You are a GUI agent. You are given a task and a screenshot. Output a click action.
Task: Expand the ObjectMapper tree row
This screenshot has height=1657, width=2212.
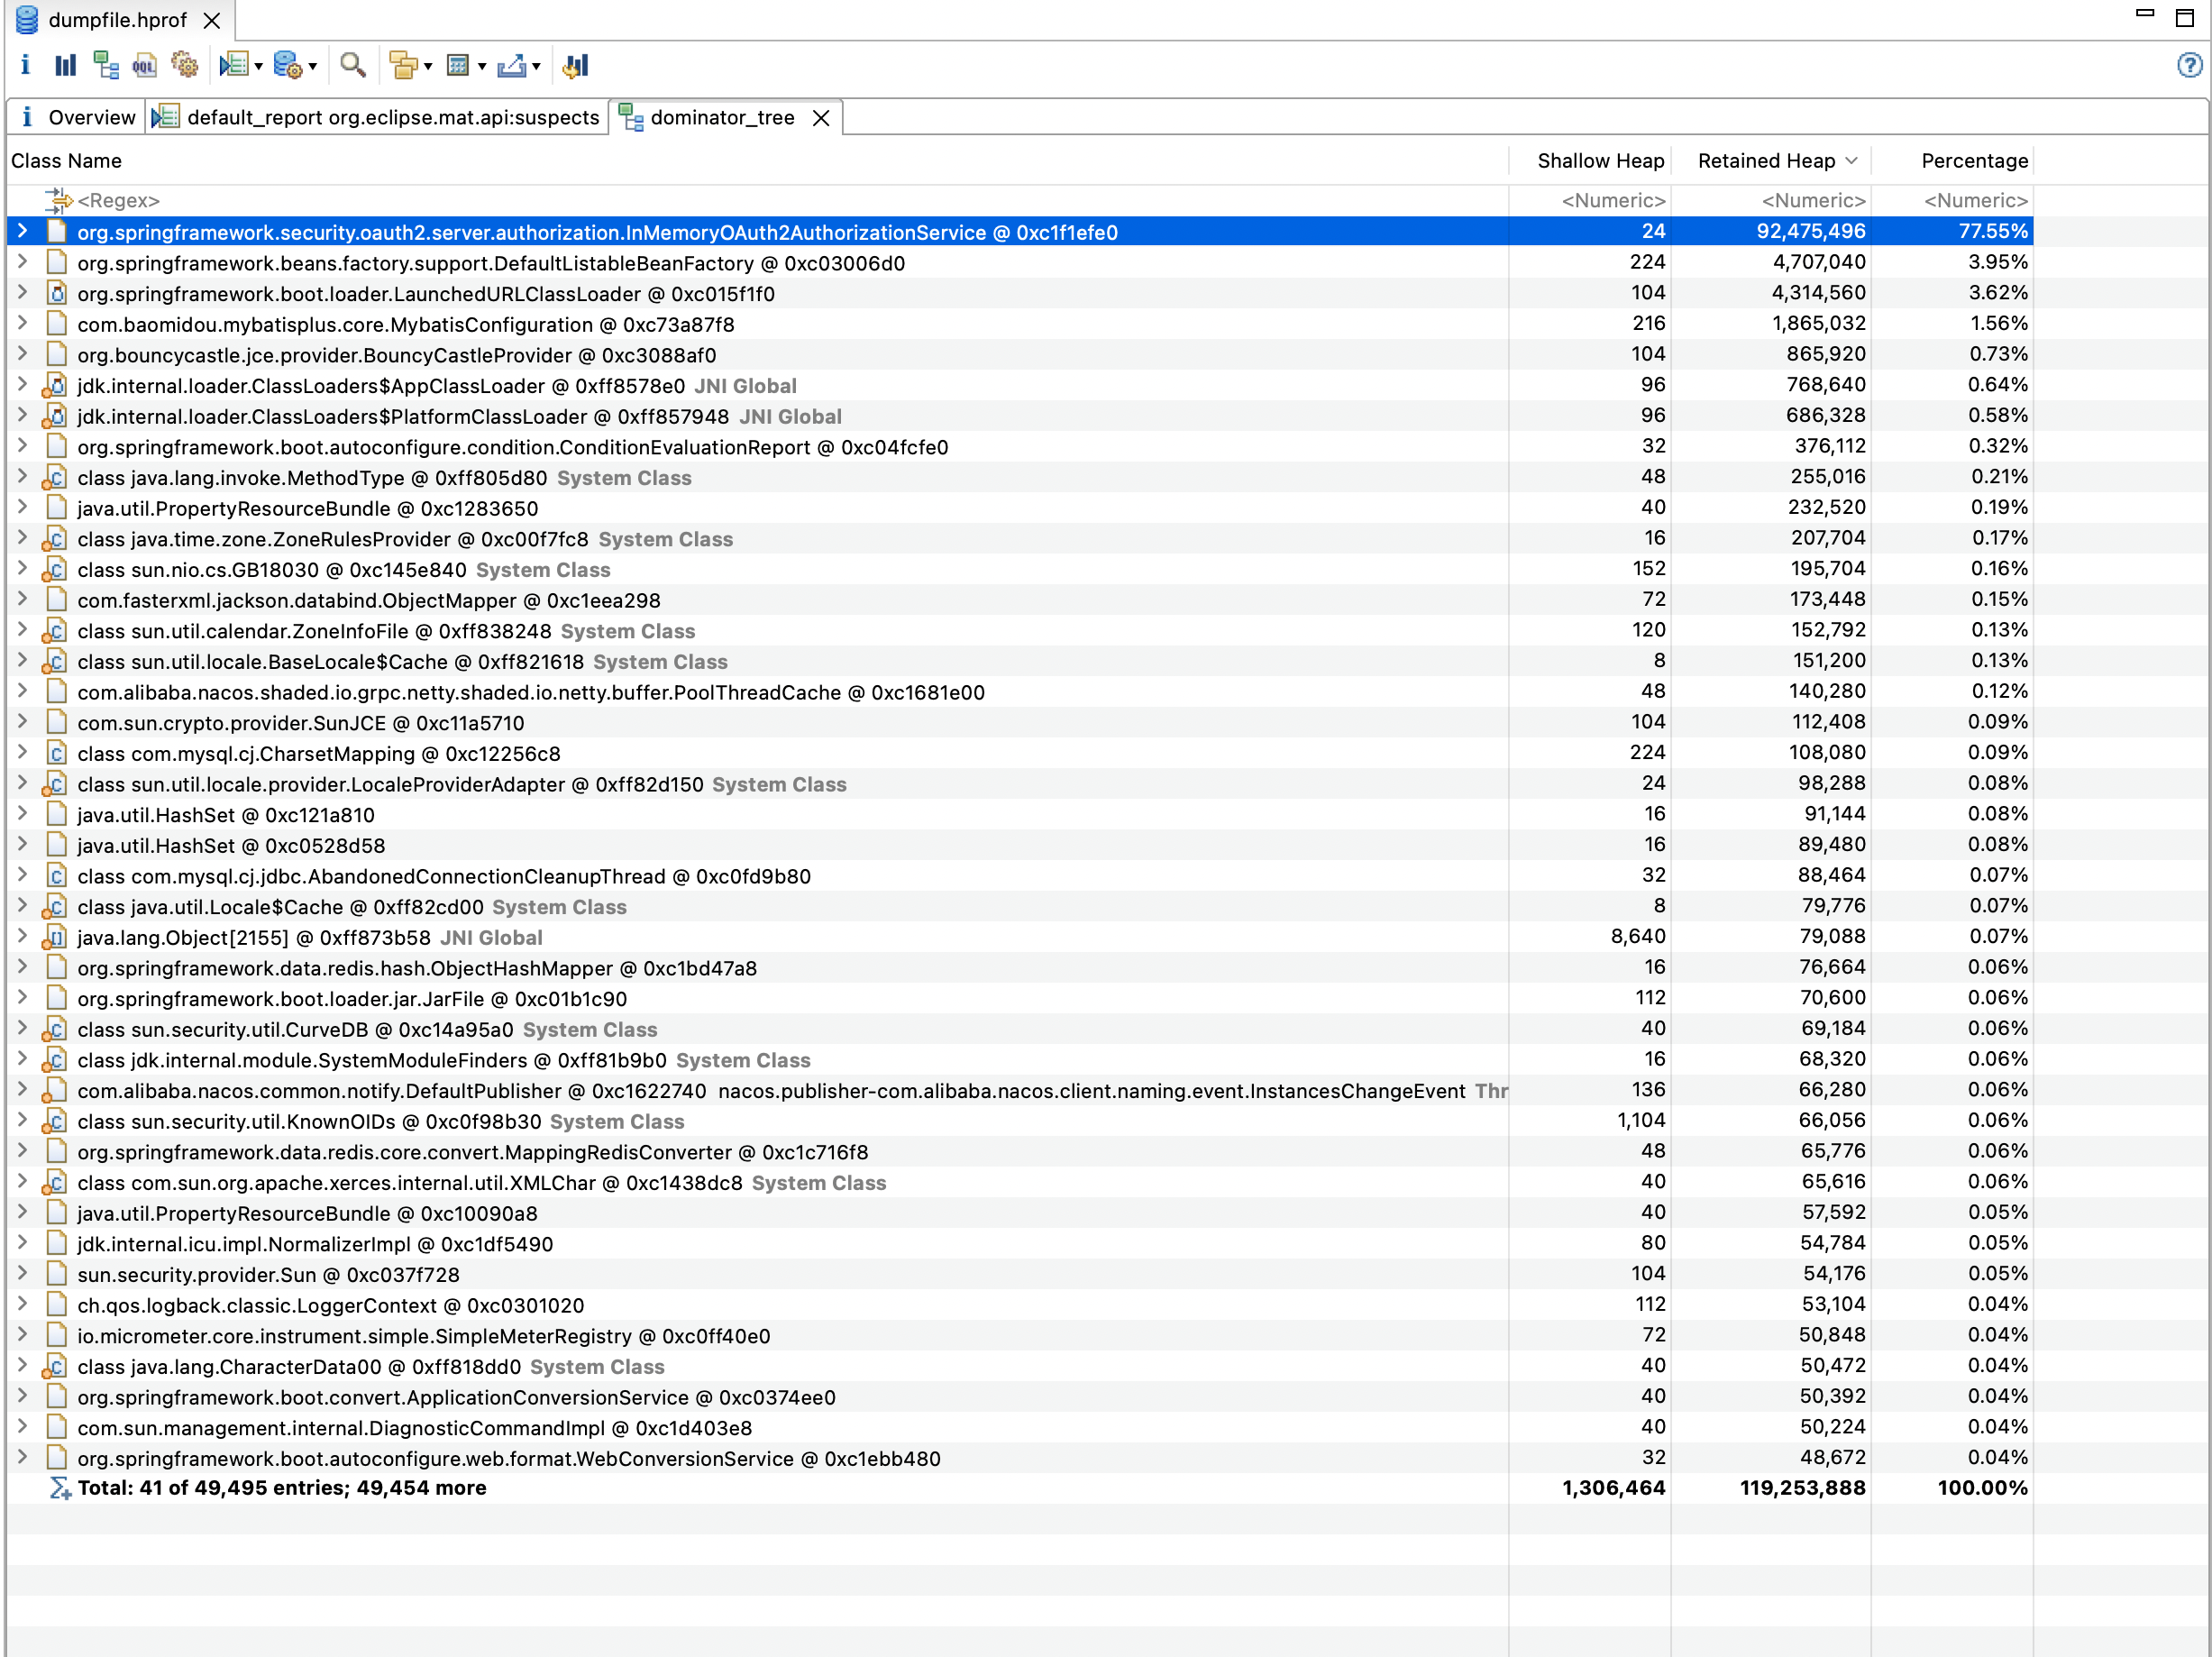22,600
